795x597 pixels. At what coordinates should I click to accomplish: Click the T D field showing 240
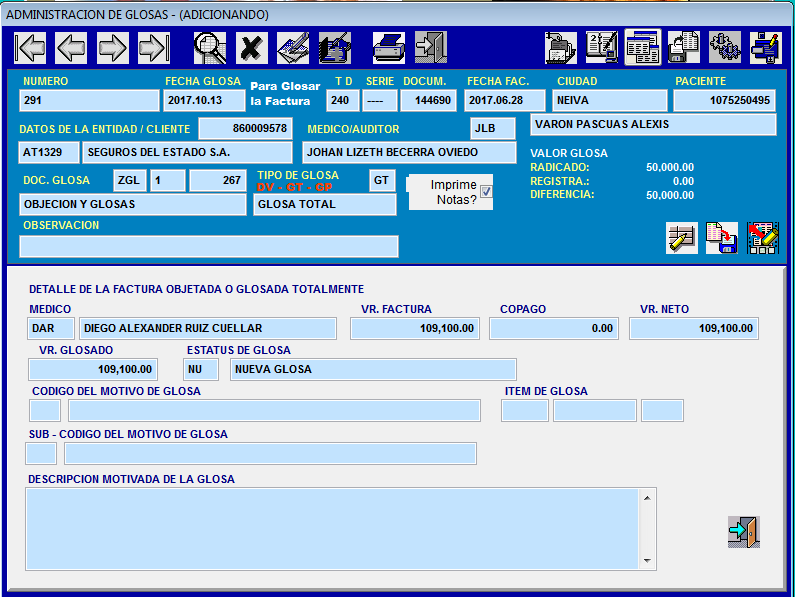tap(343, 100)
